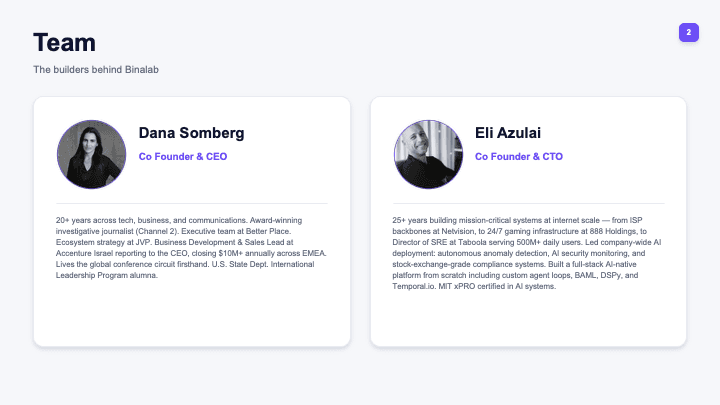
Task: Select Eli Azulai's biography paragraph
Action: pyautogui.click(x=527, y=253)
